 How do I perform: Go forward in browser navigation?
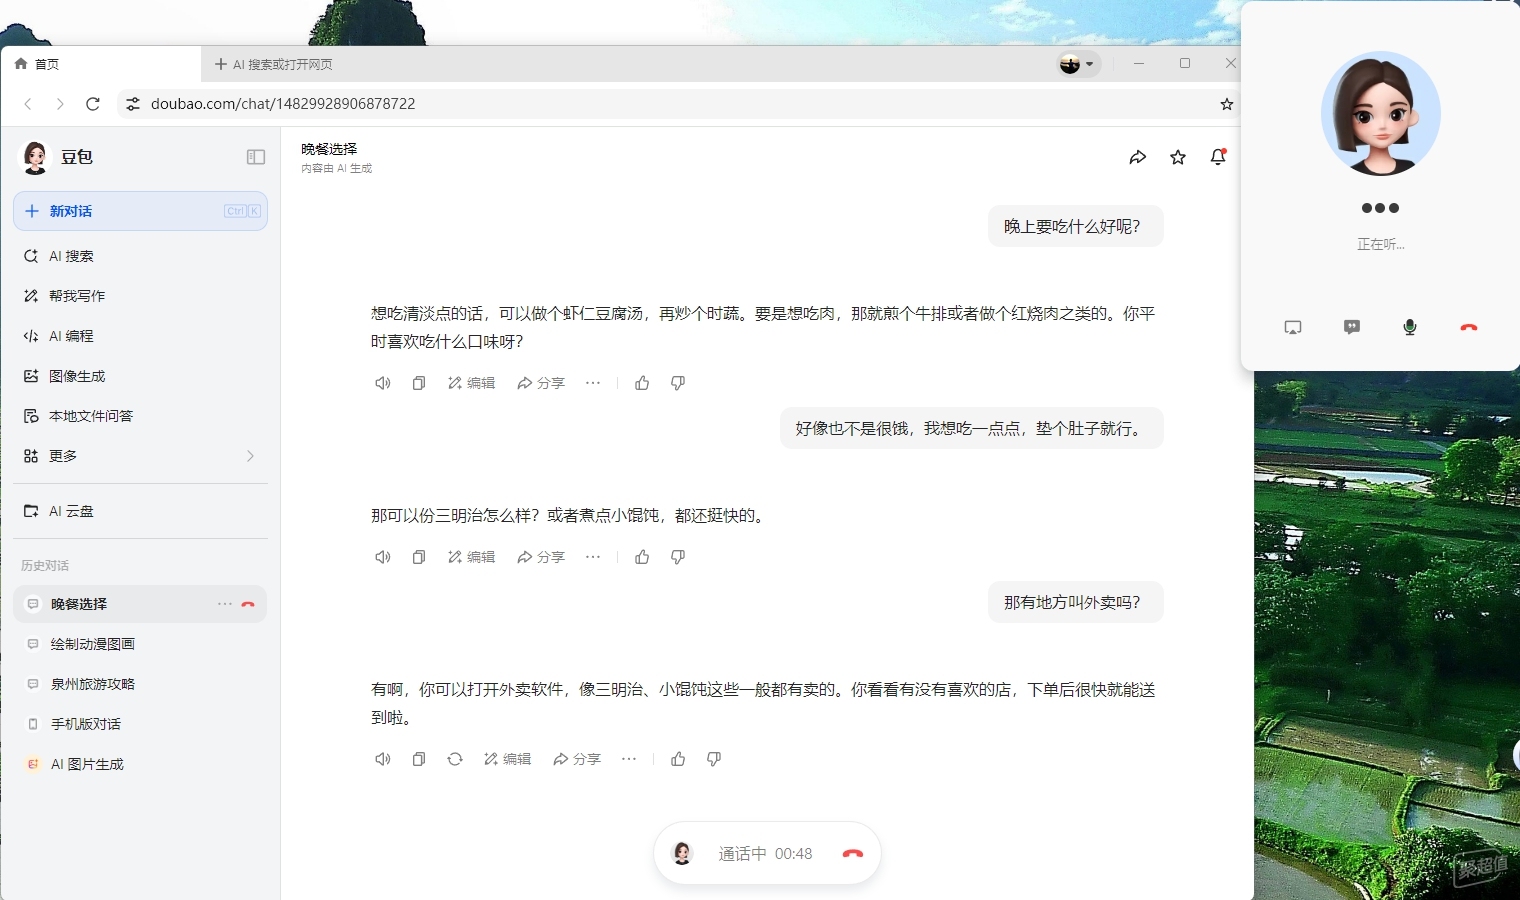[x=60, y=104]
